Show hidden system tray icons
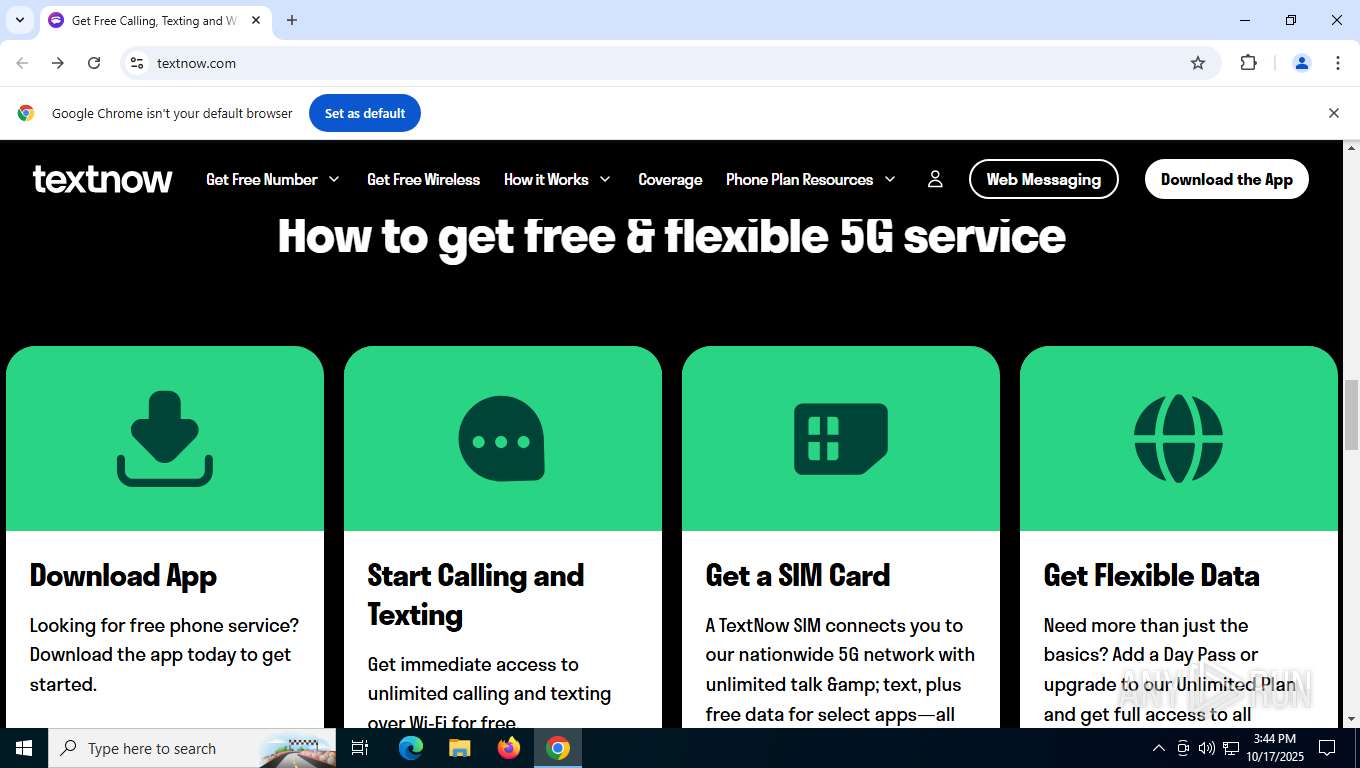Image resolution: width=1360 pixels, height=768 pixels. click(1159, 748)
